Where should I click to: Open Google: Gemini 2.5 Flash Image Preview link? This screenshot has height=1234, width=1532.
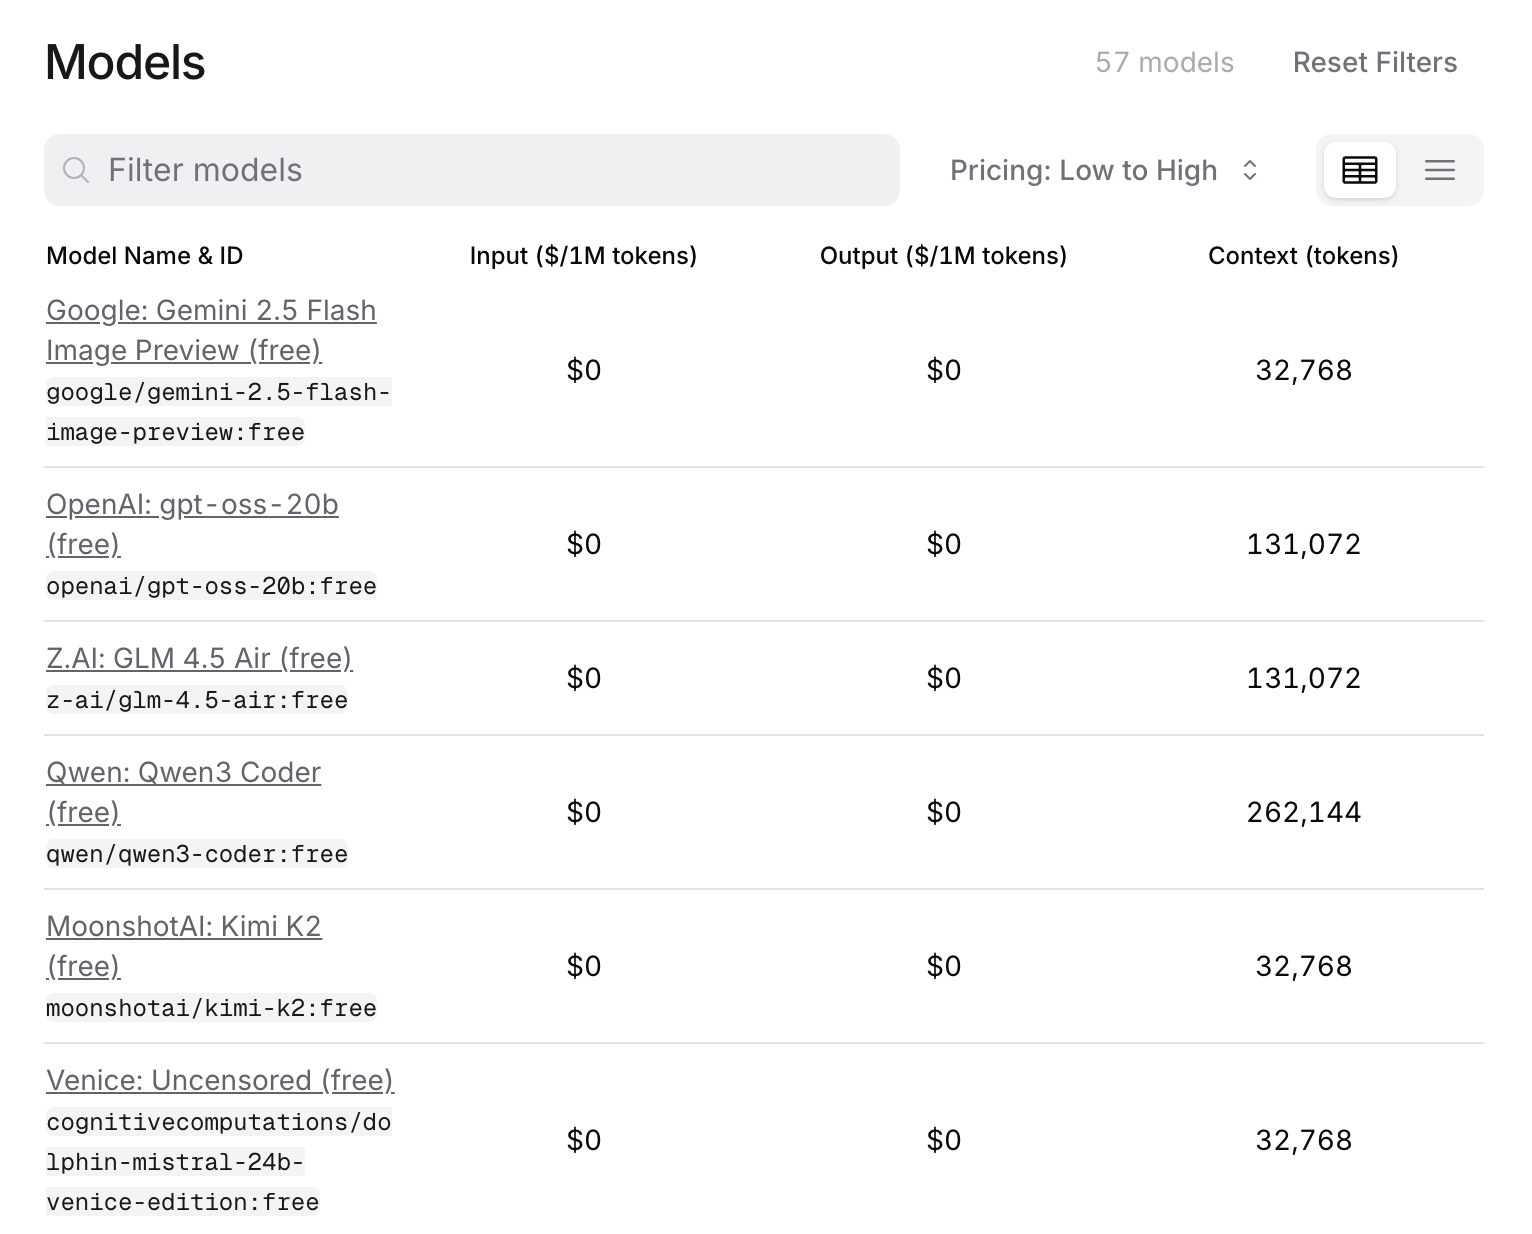[x=211, y=330]
